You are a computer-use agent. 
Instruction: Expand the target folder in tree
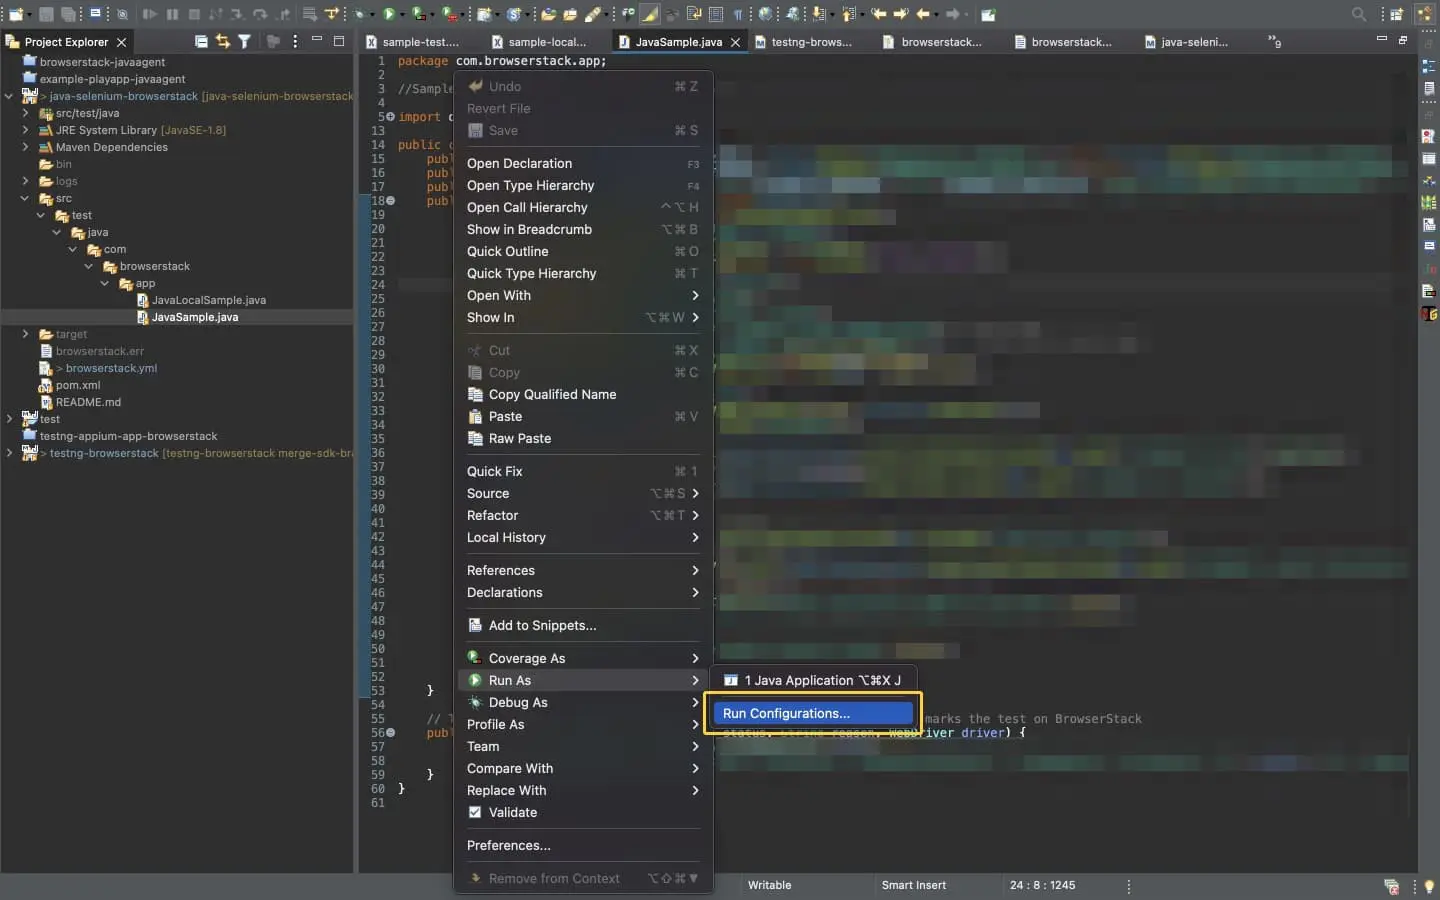(25, 334)
